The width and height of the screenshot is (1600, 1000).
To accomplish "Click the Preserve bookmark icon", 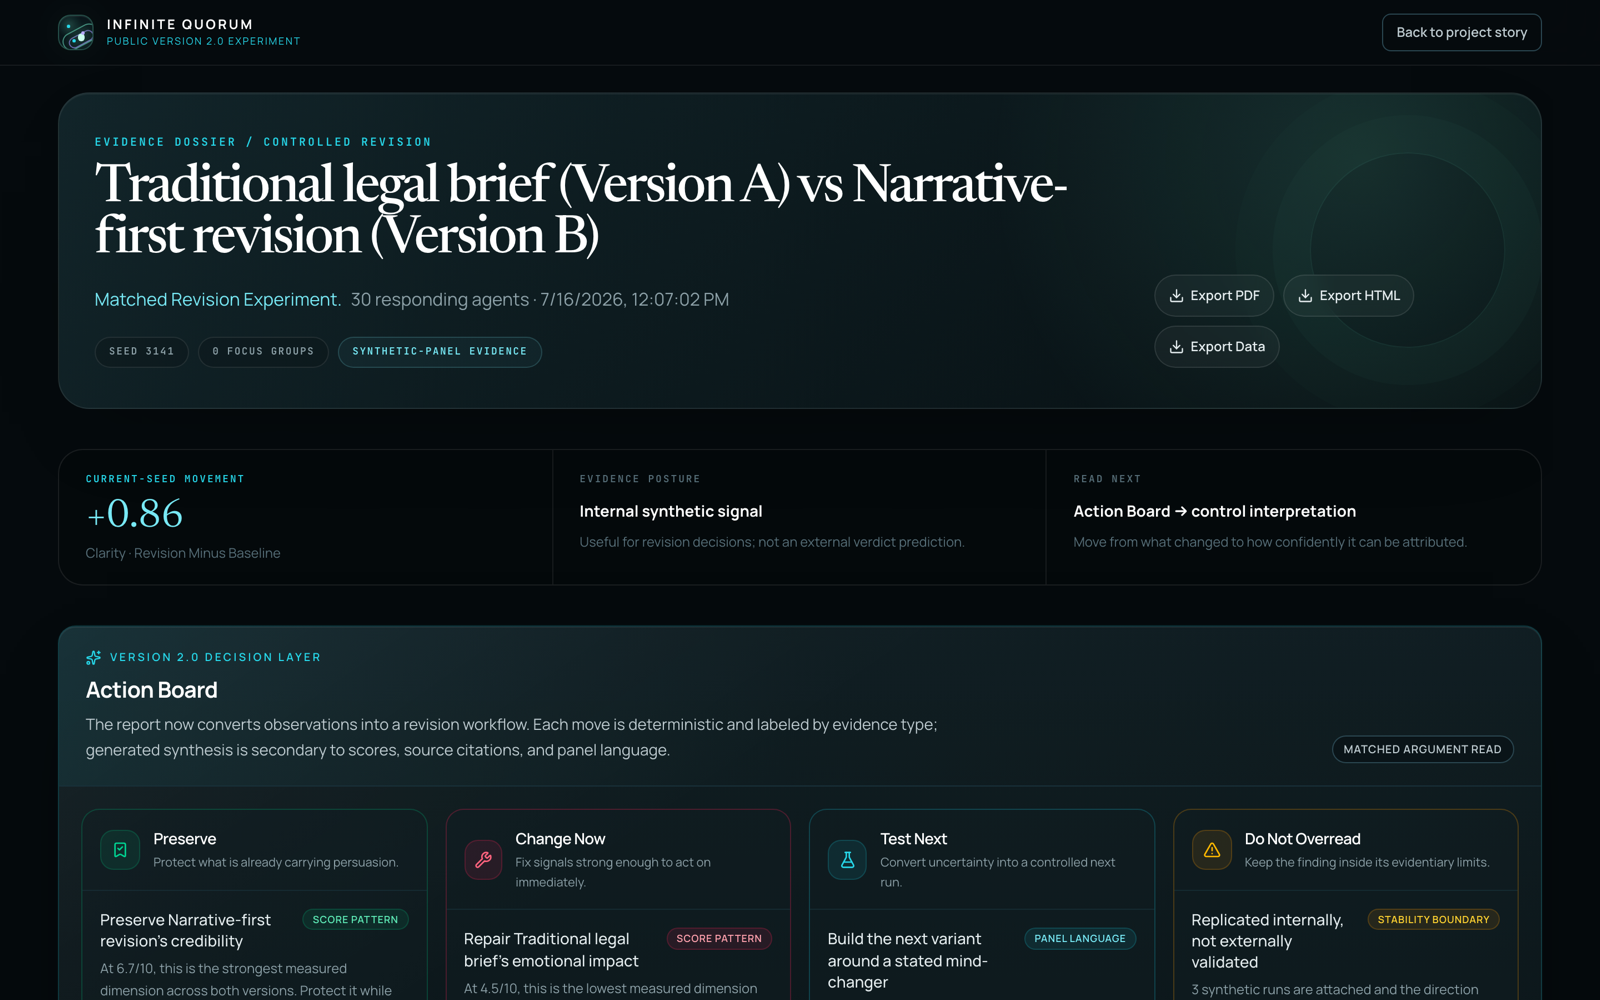I will tap(120, 850).
